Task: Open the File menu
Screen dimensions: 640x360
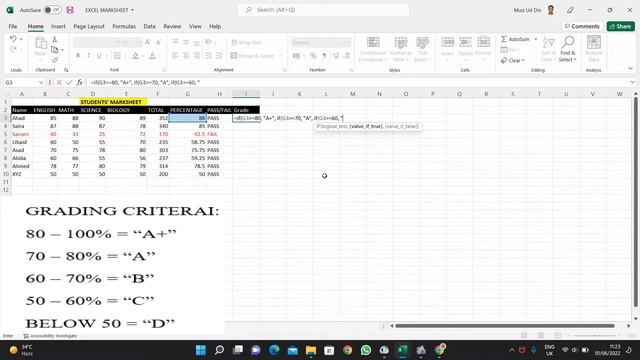Action: [x=13, y=26]
